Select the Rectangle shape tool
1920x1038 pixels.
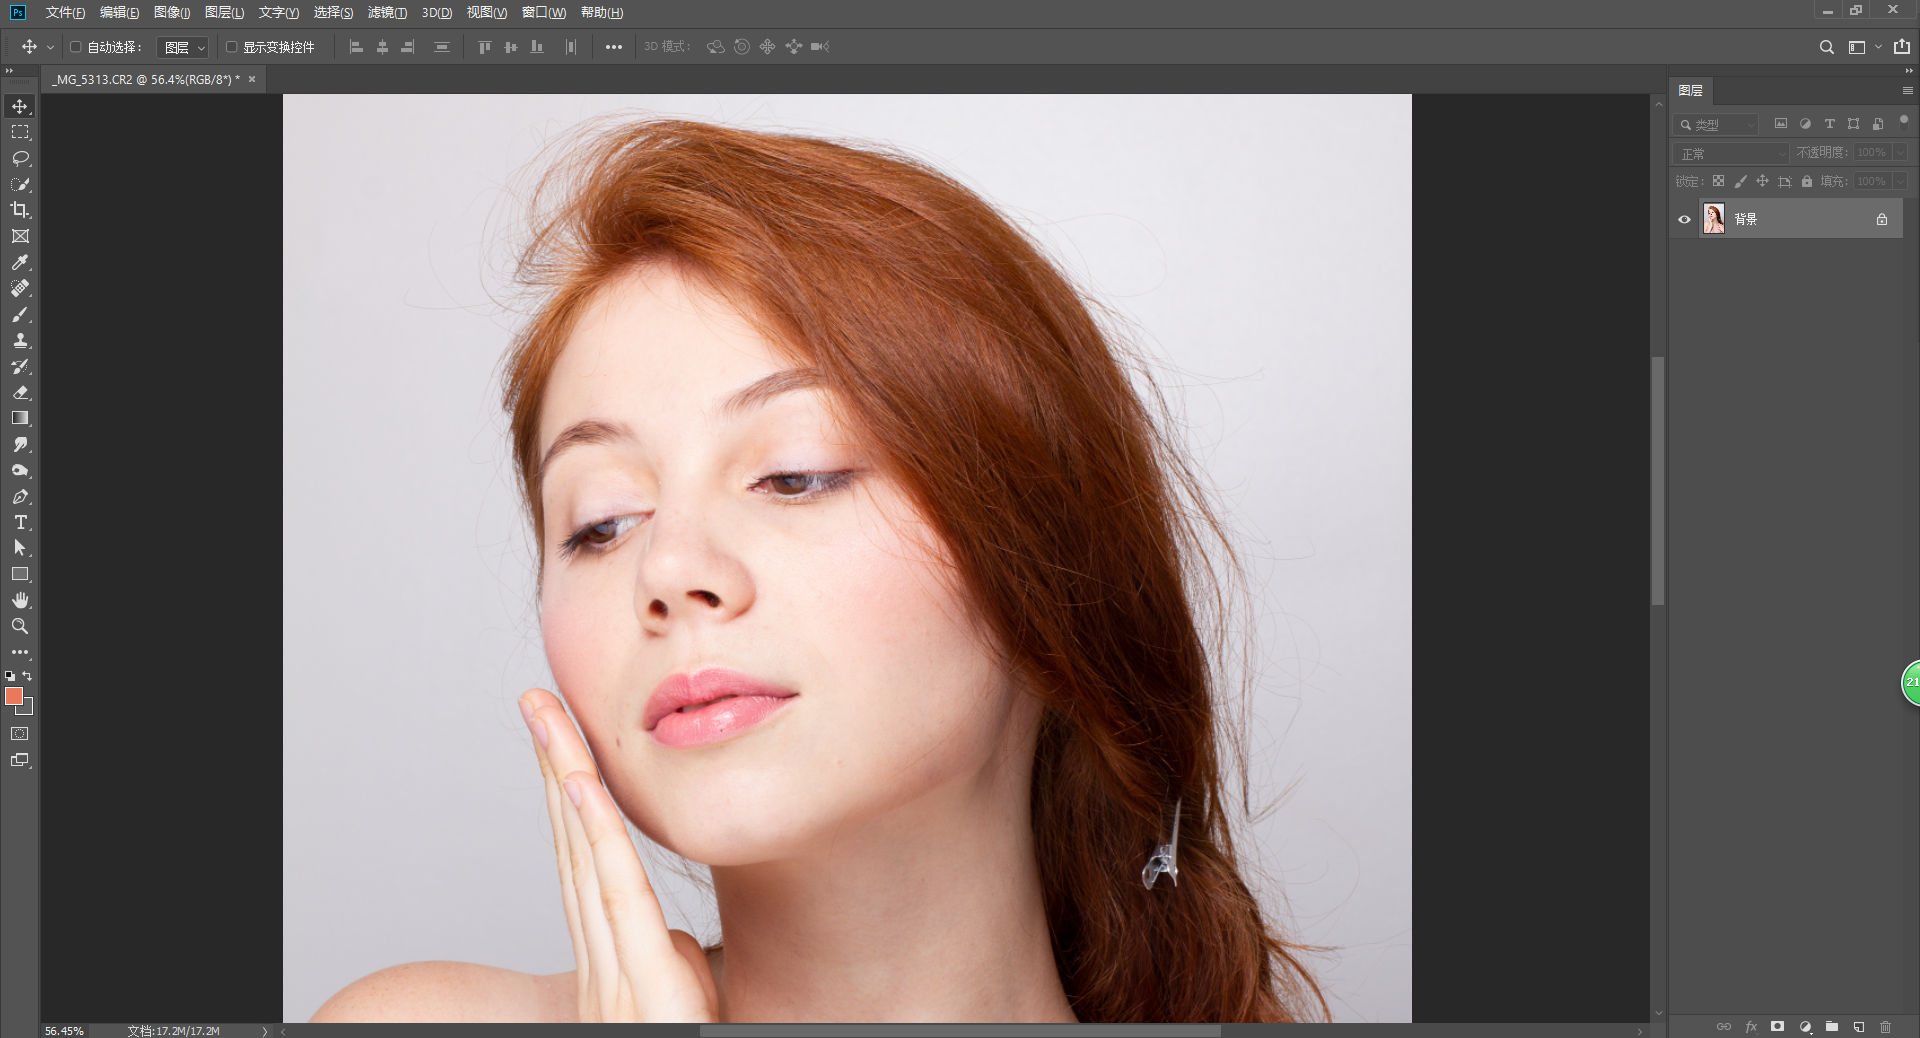tap(20, 574)
